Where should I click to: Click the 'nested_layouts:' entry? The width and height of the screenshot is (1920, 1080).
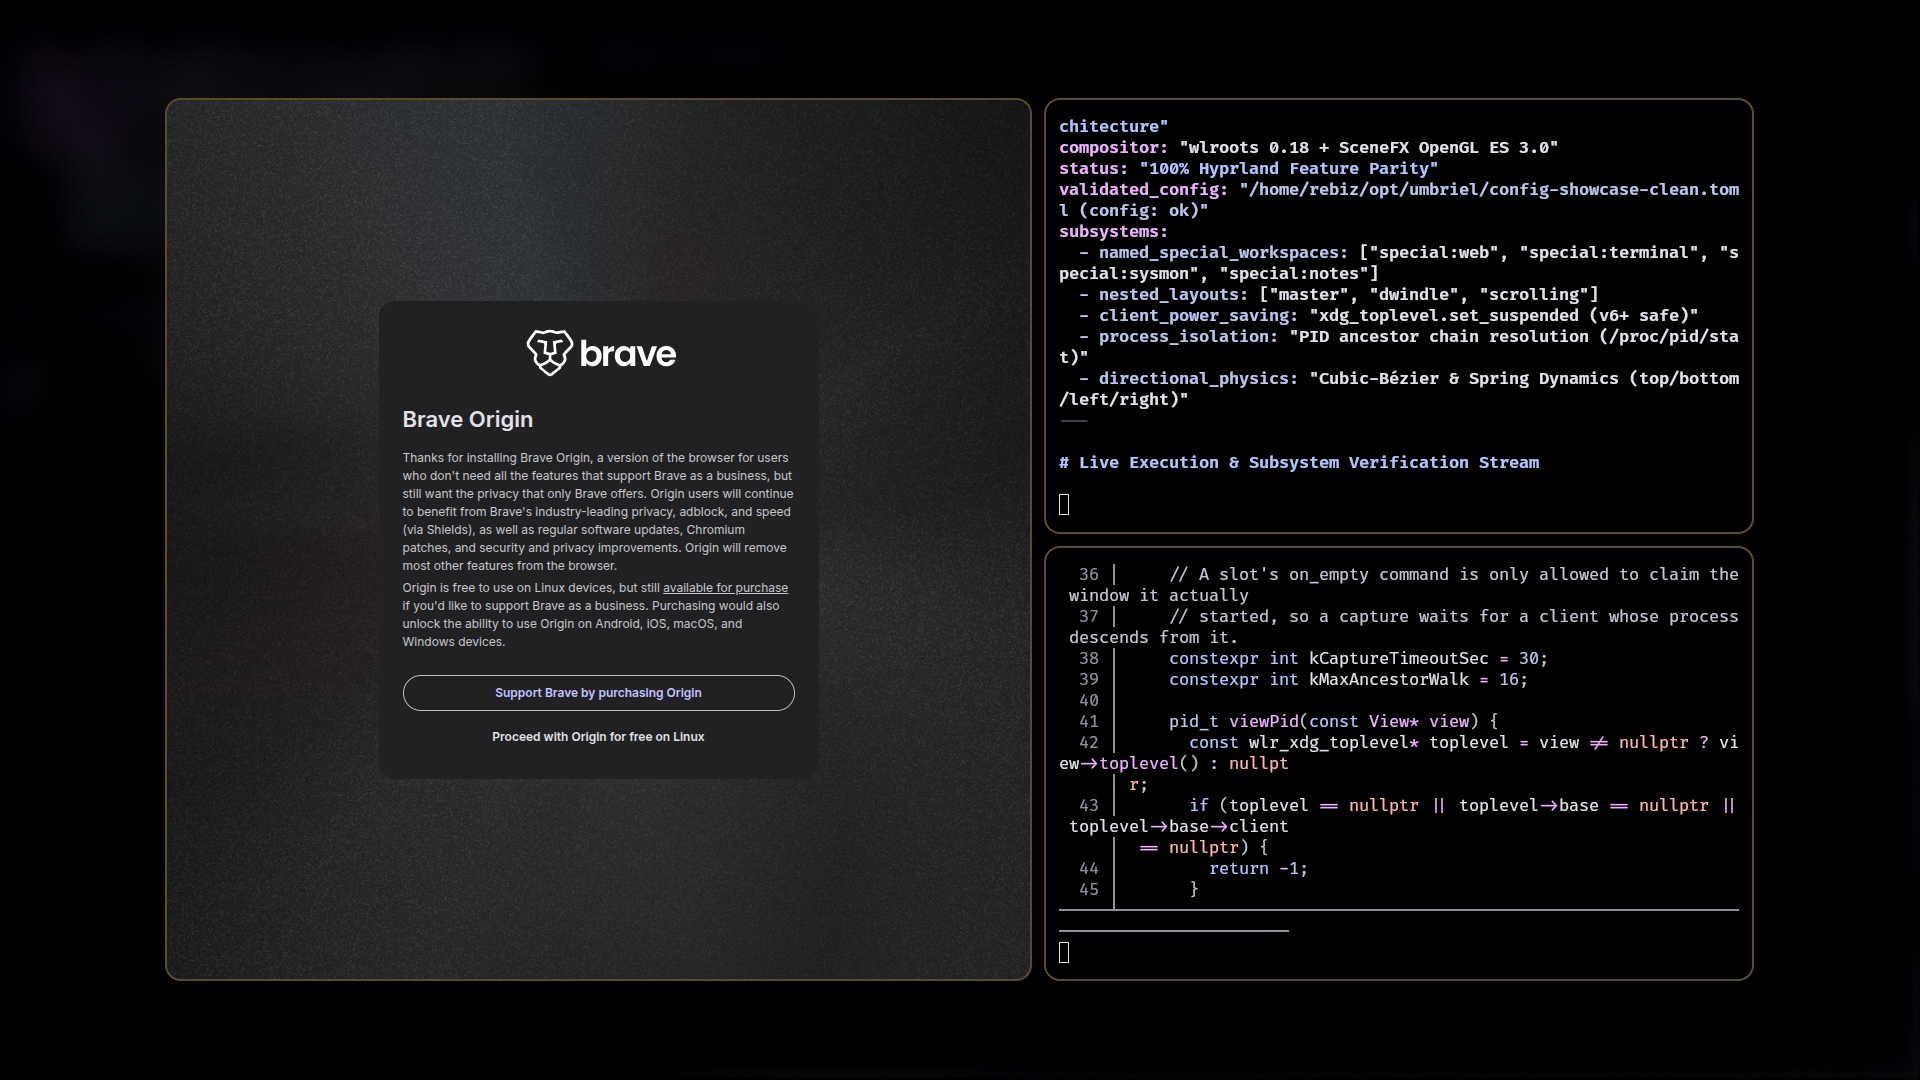[1339, 295]
